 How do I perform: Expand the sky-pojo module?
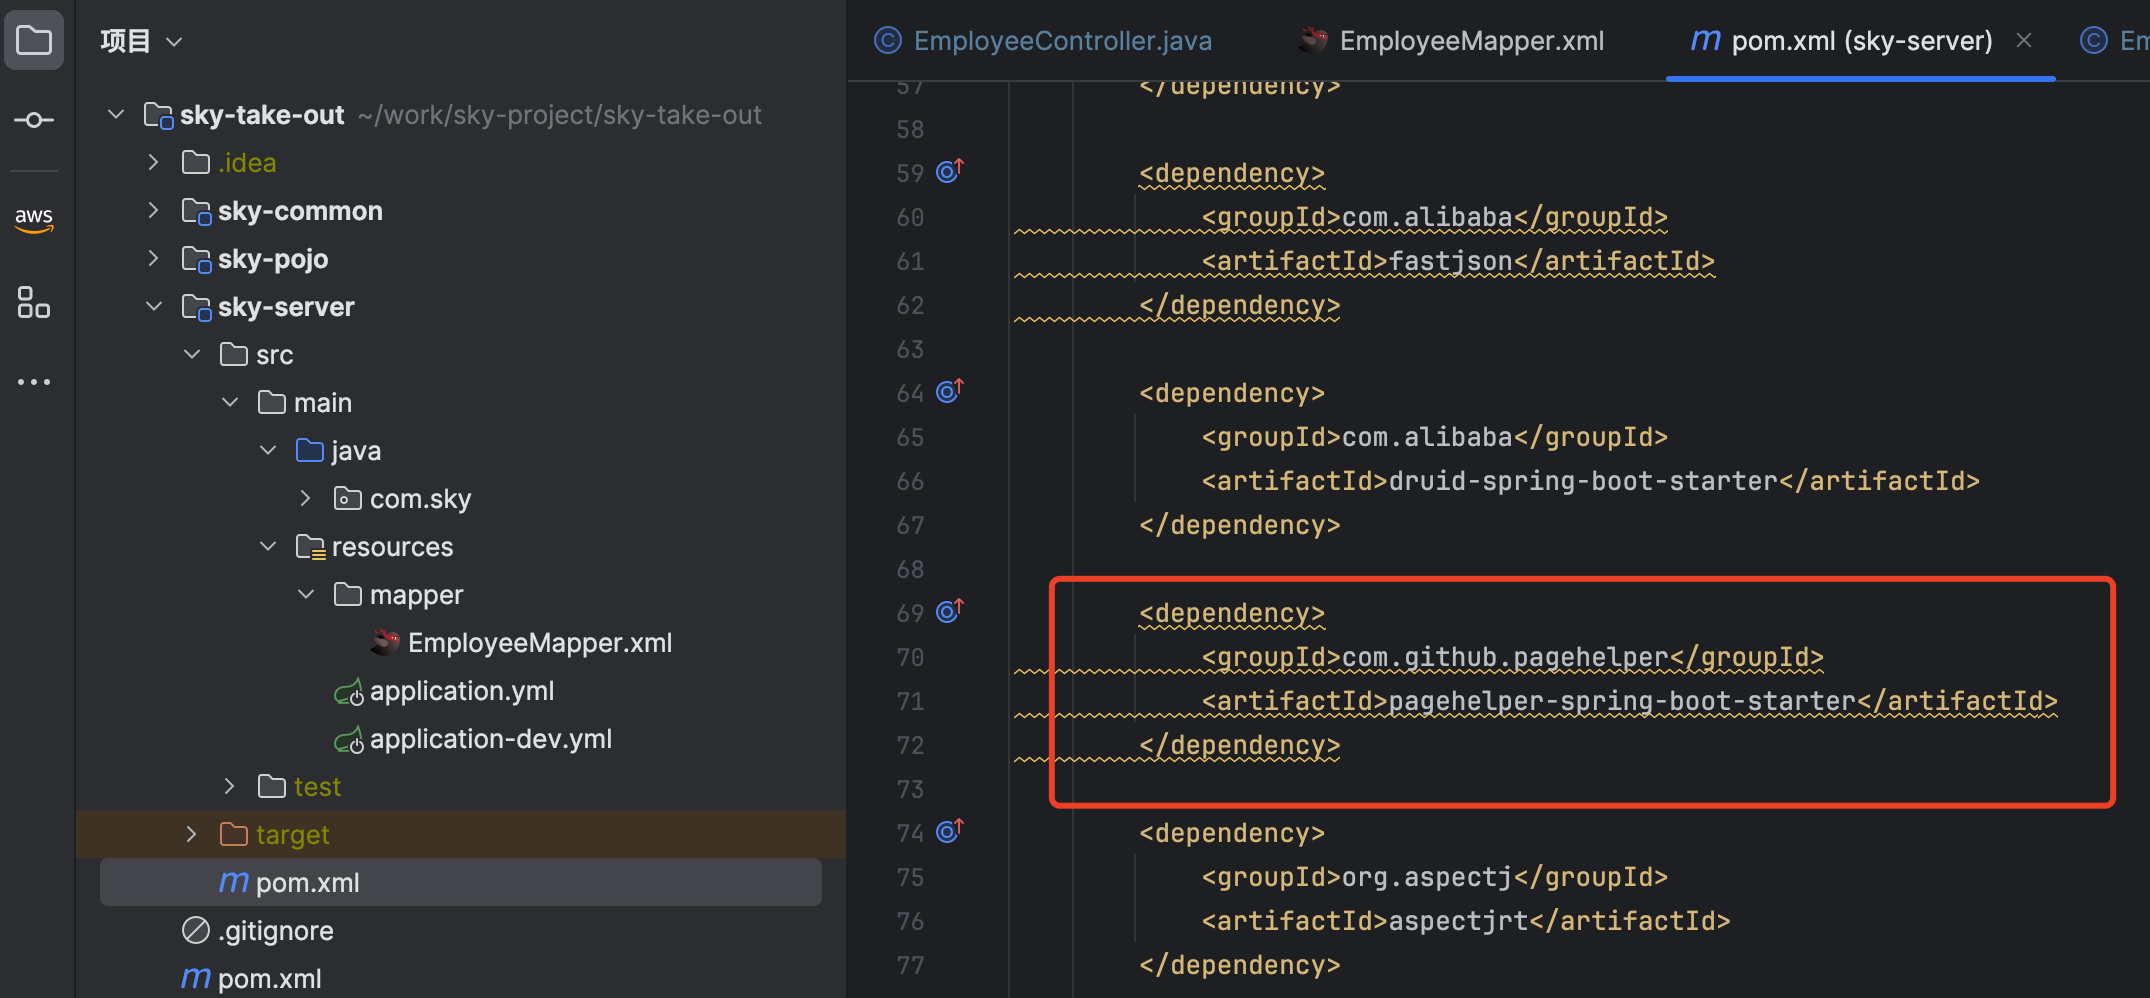[x=154, y=258]
